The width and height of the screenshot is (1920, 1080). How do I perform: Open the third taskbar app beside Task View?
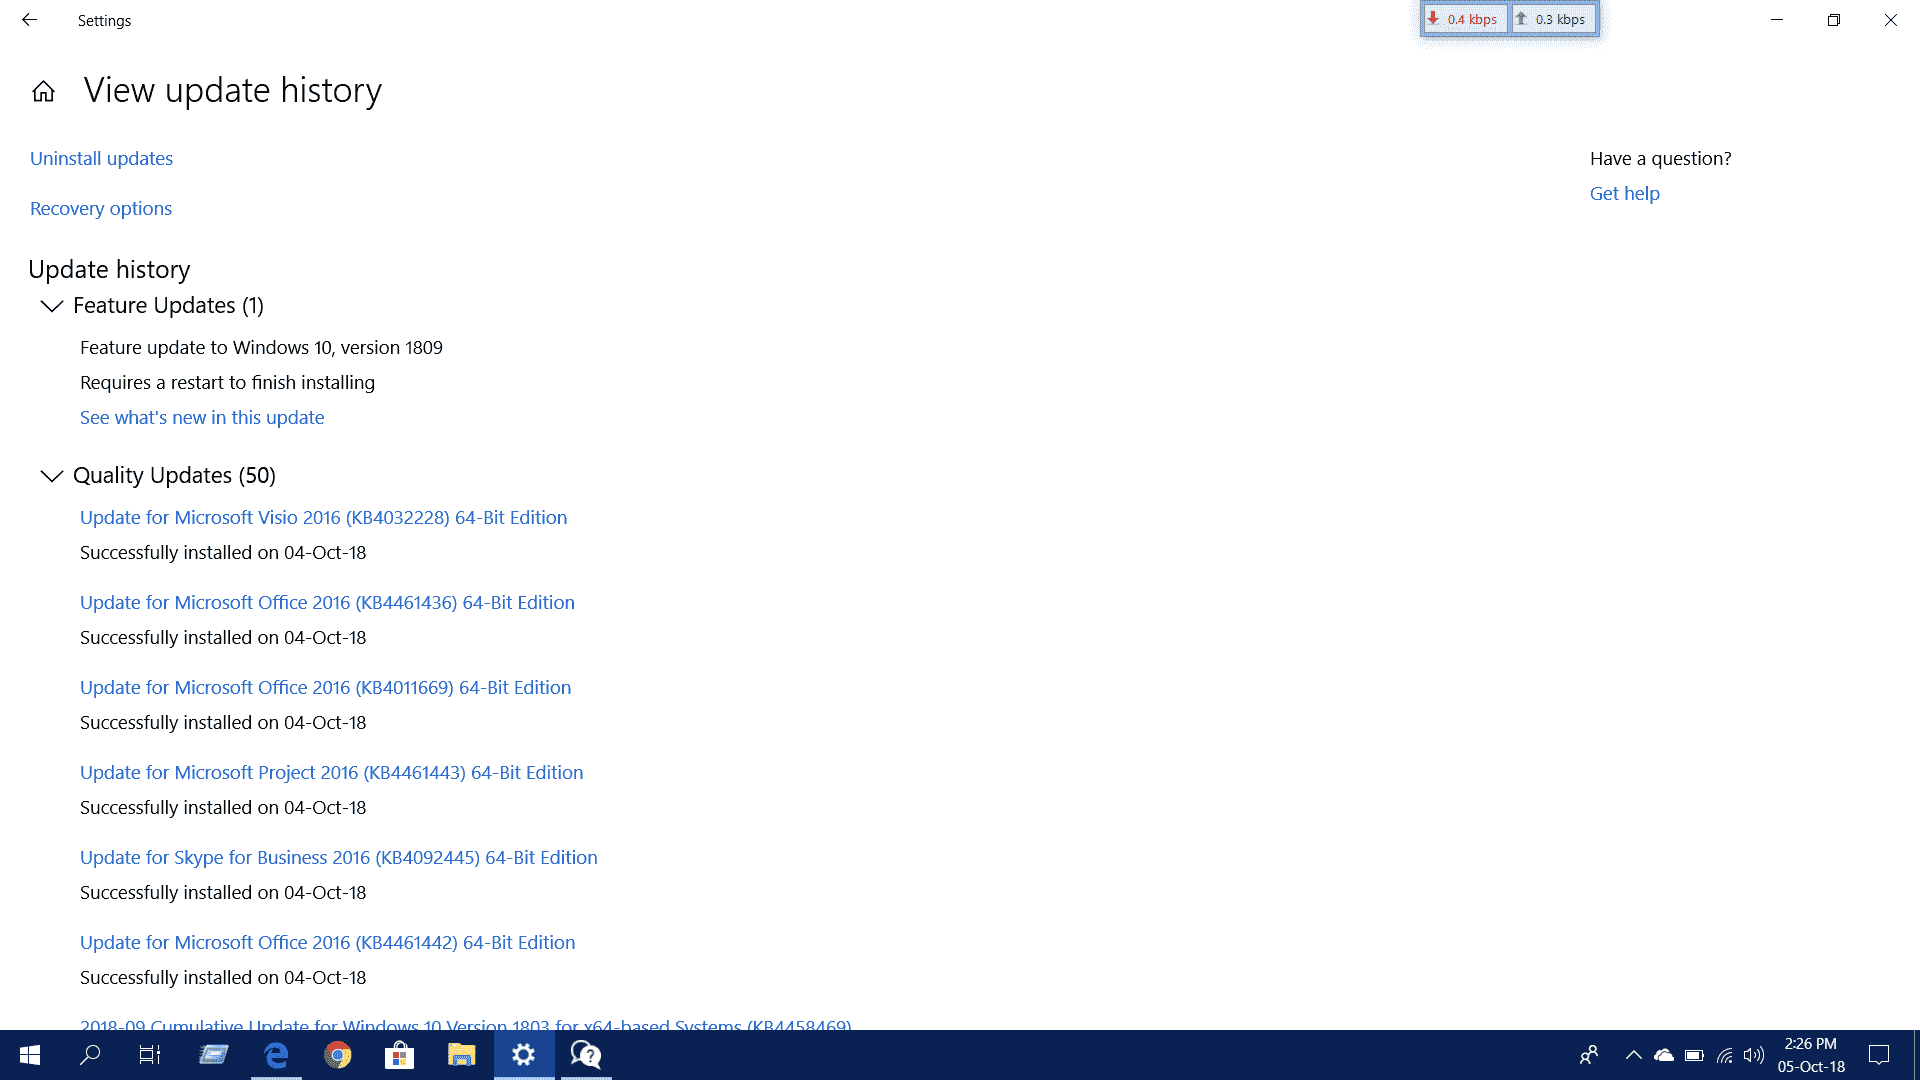[x=213, y=1055]
